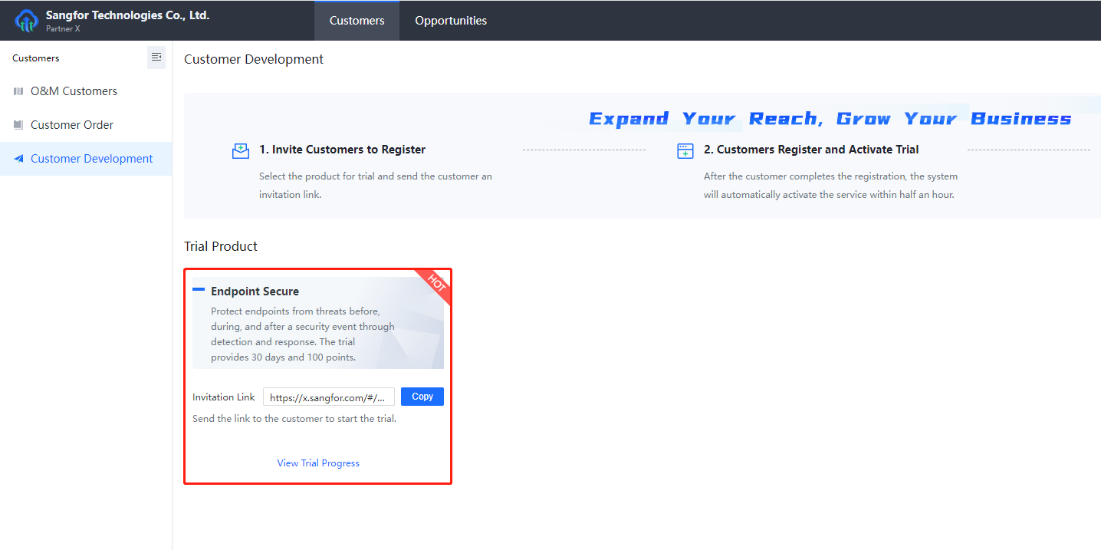Select Customer Order in the sidebar
1101x550 pixels.
coord(71,125)
